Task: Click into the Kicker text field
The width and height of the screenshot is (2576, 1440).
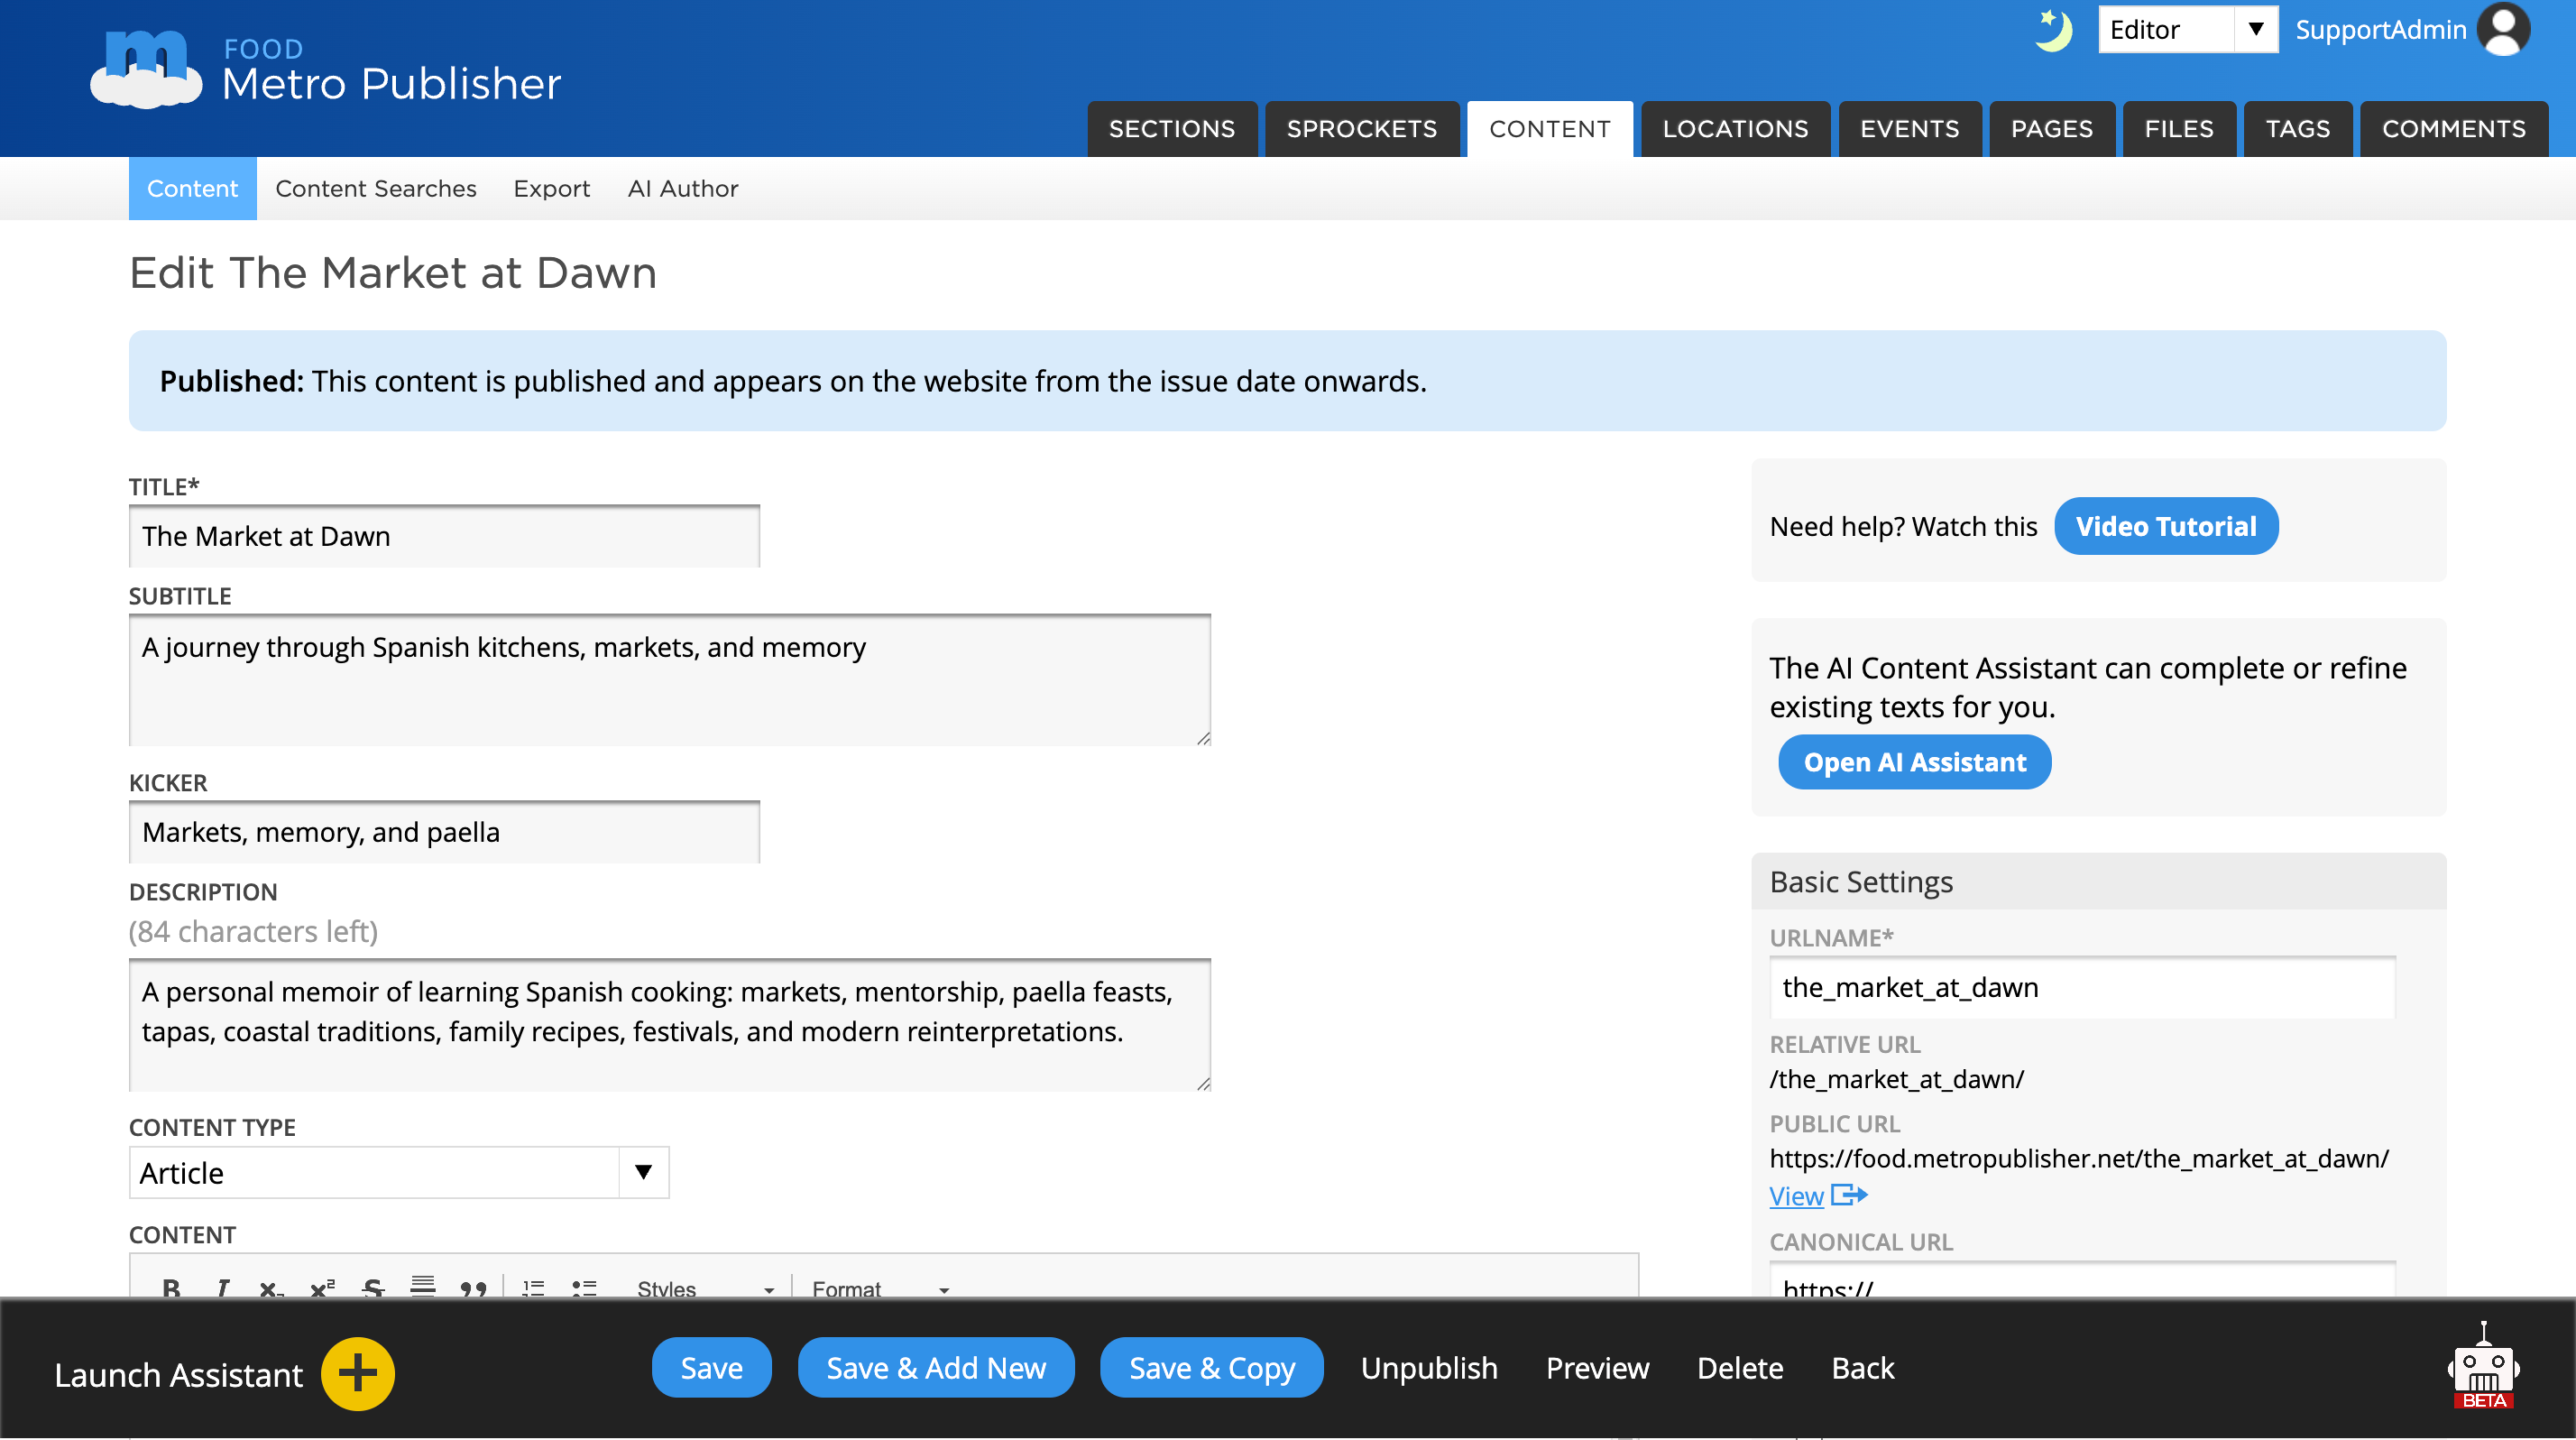Action: pyautogui.click(x=444, y=832)
